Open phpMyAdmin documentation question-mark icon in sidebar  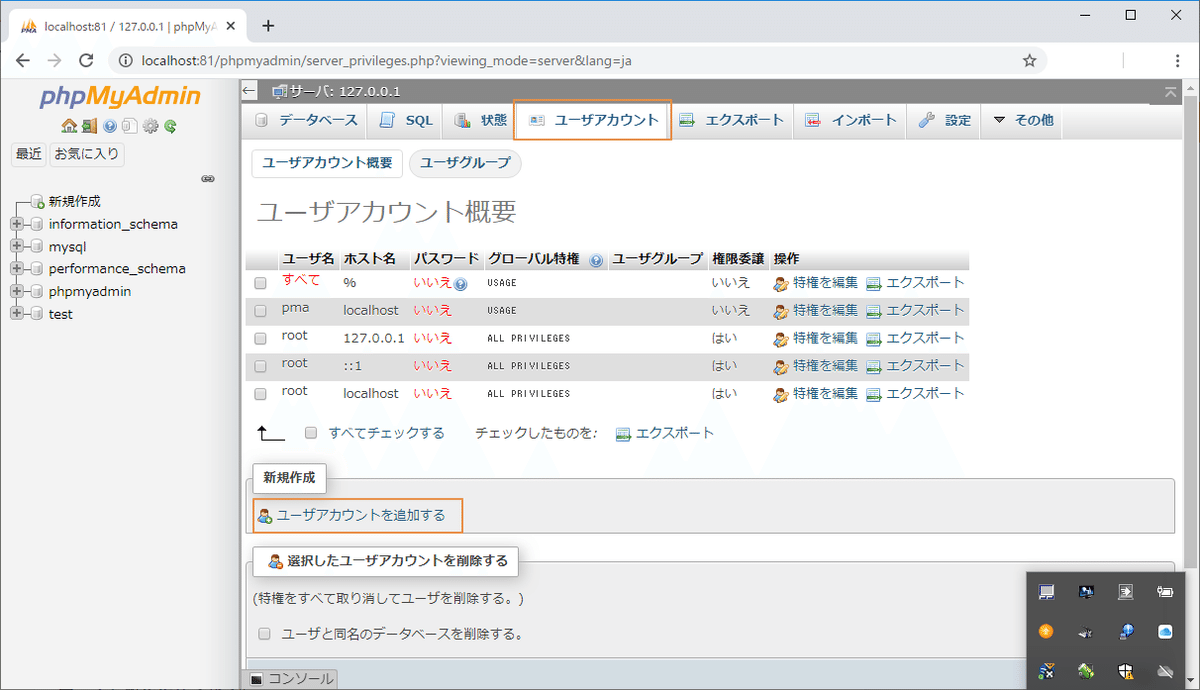click(x=110, y=126)
